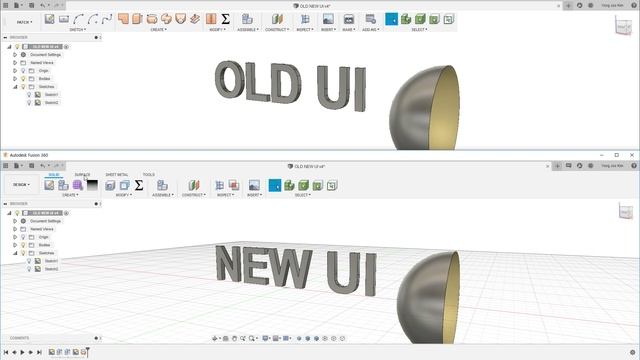Click Save button in bottom window
640x360 pixels.
pyautogui.click(x=31, y=166)
